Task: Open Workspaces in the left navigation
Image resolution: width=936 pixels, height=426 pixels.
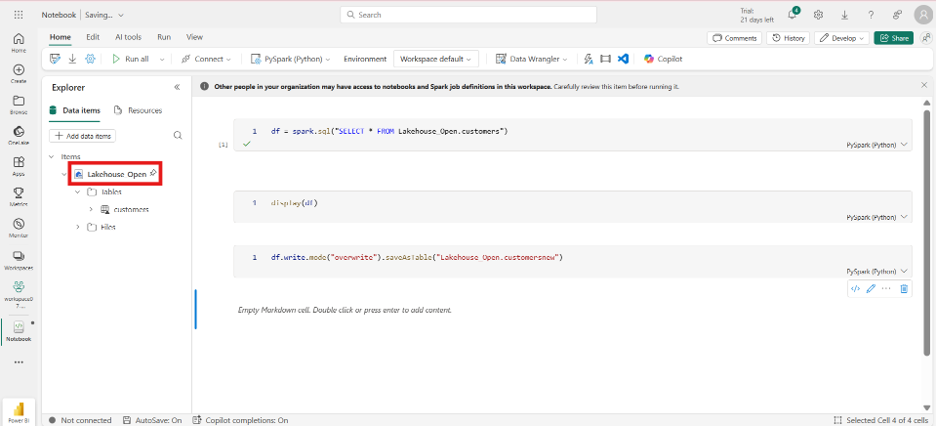Action: [x=19, y=260]
